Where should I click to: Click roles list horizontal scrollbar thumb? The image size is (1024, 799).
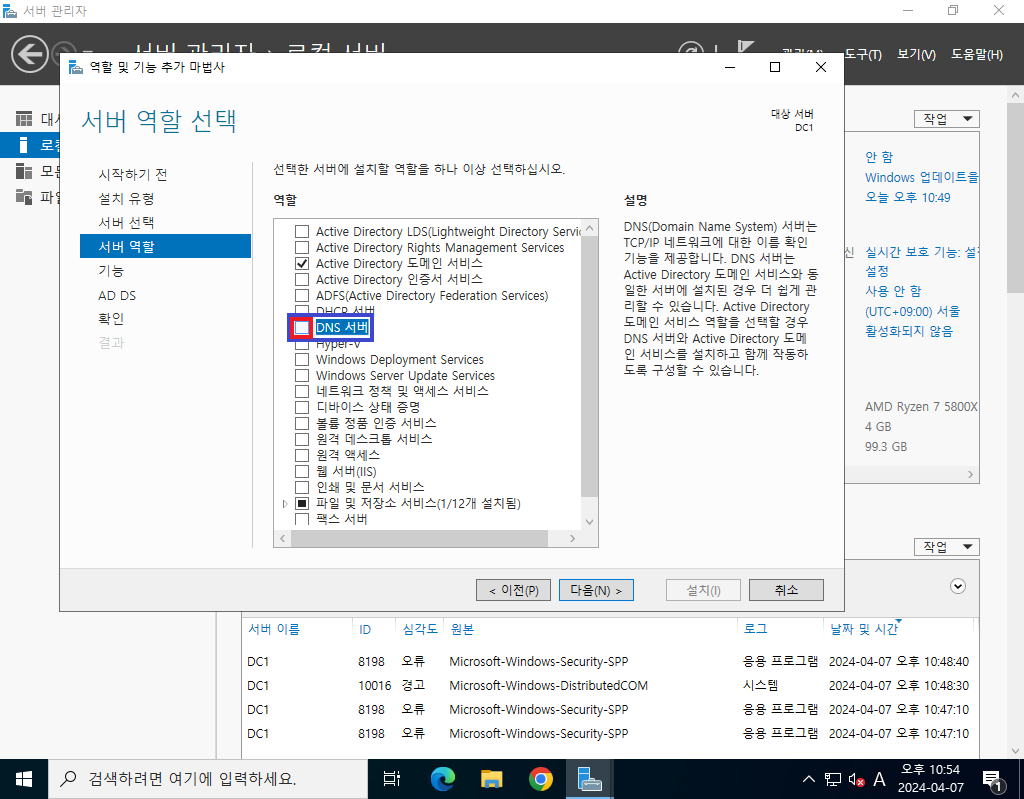pos(419,538)
